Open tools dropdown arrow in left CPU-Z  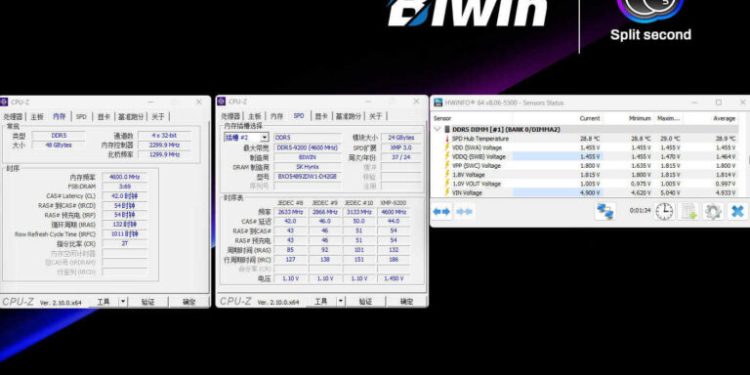click(x=123, y=301)
